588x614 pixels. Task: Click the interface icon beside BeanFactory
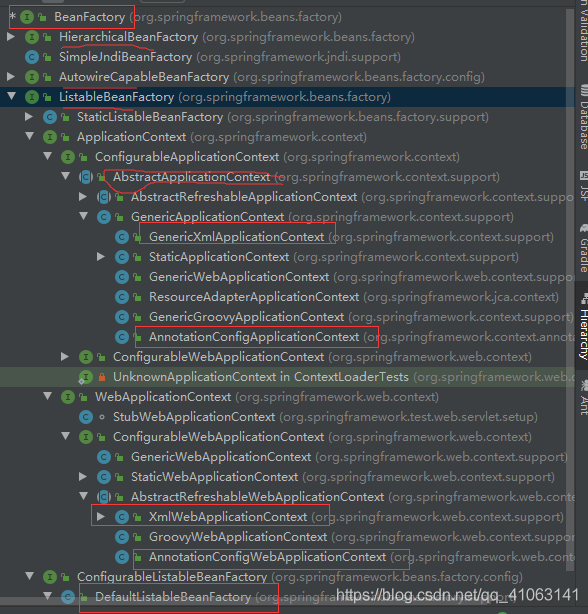point(27,17)
